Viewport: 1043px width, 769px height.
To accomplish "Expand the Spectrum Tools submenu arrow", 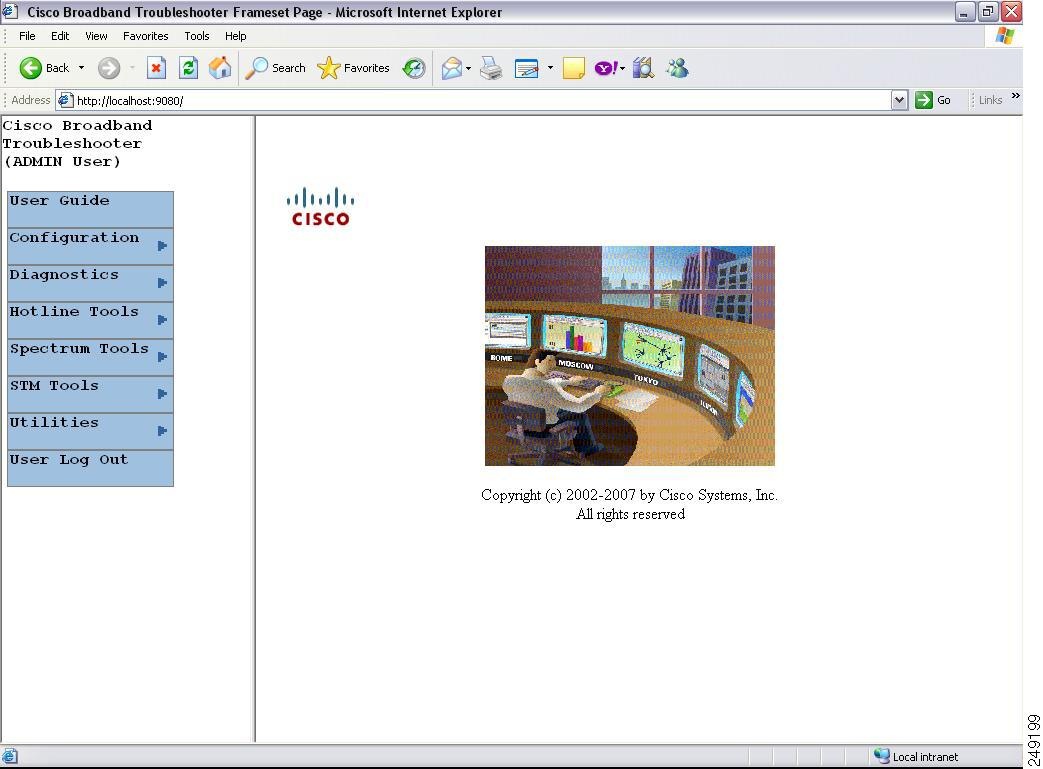I will (x=162, y=357).
